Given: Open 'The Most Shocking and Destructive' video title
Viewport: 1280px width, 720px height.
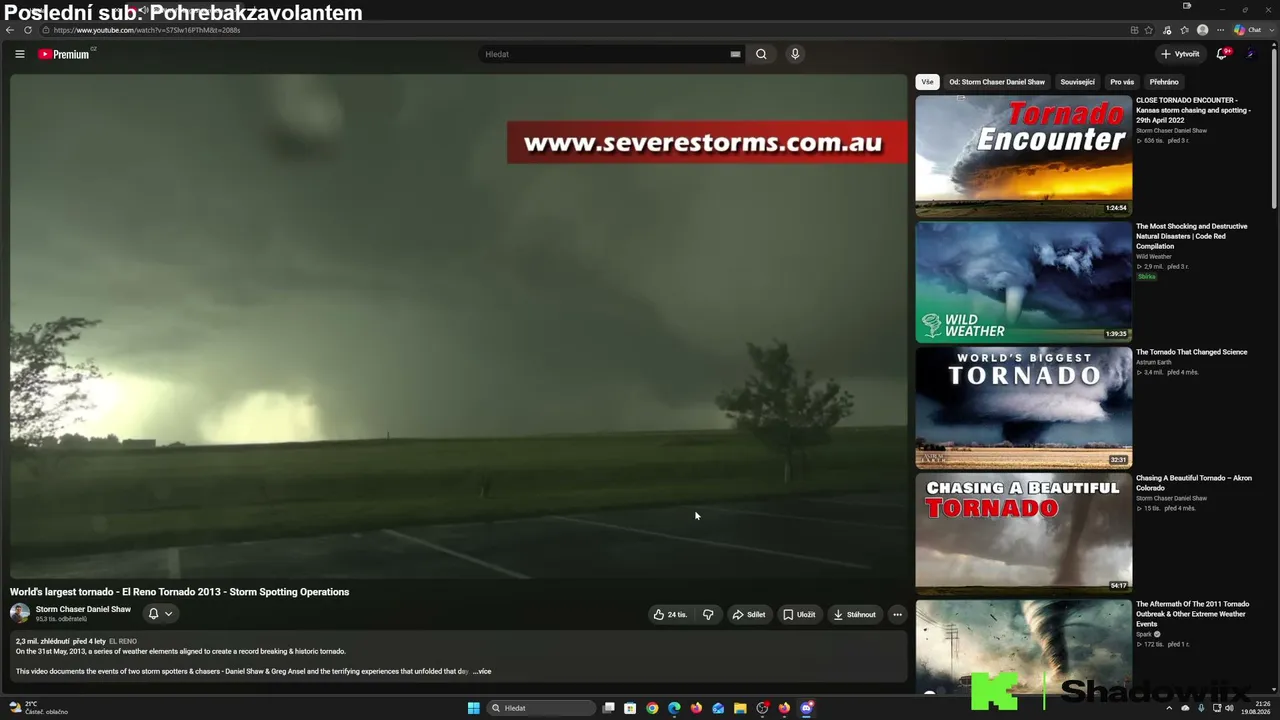Looking at the screenshot, I should [1192, 236].
